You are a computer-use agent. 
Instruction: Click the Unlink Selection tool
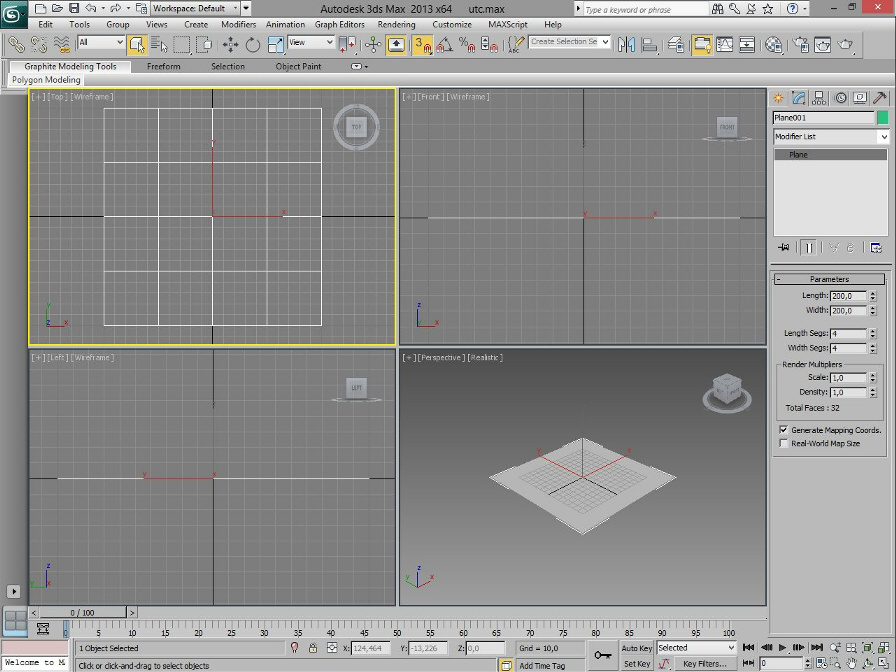(39, 45)
